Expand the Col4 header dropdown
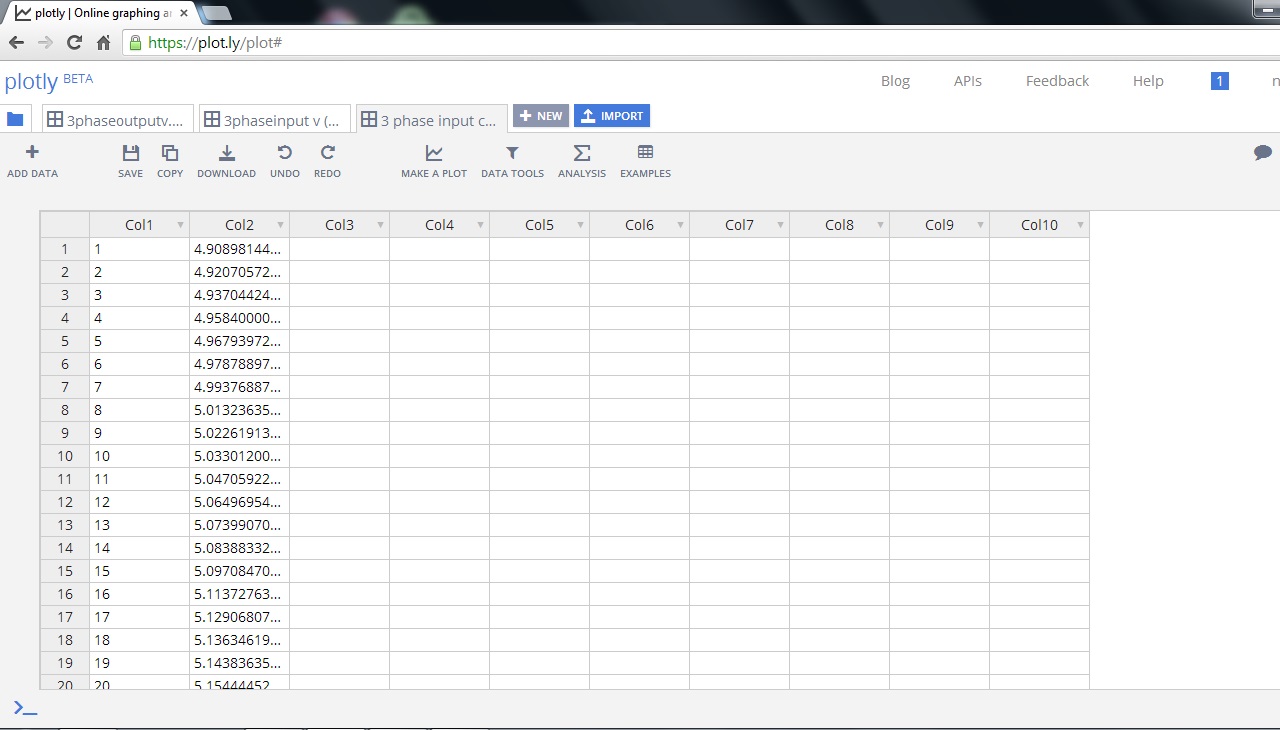 click(x=480, y=225)
